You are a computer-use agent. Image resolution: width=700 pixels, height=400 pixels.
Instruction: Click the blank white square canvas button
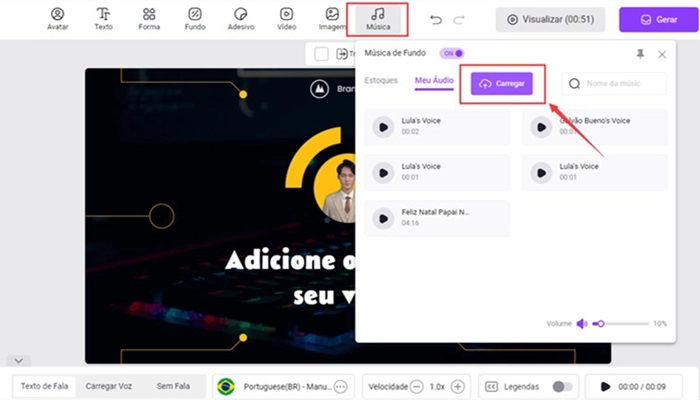(321, 54)
